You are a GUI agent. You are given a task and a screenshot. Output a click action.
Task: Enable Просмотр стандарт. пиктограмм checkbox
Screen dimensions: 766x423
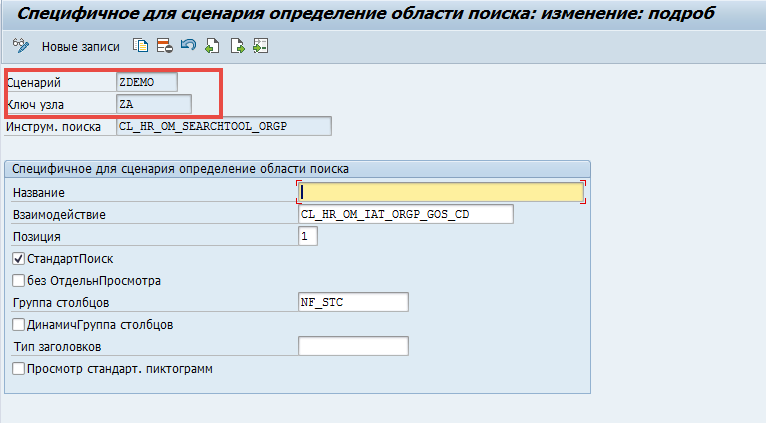tap(19, 369)
